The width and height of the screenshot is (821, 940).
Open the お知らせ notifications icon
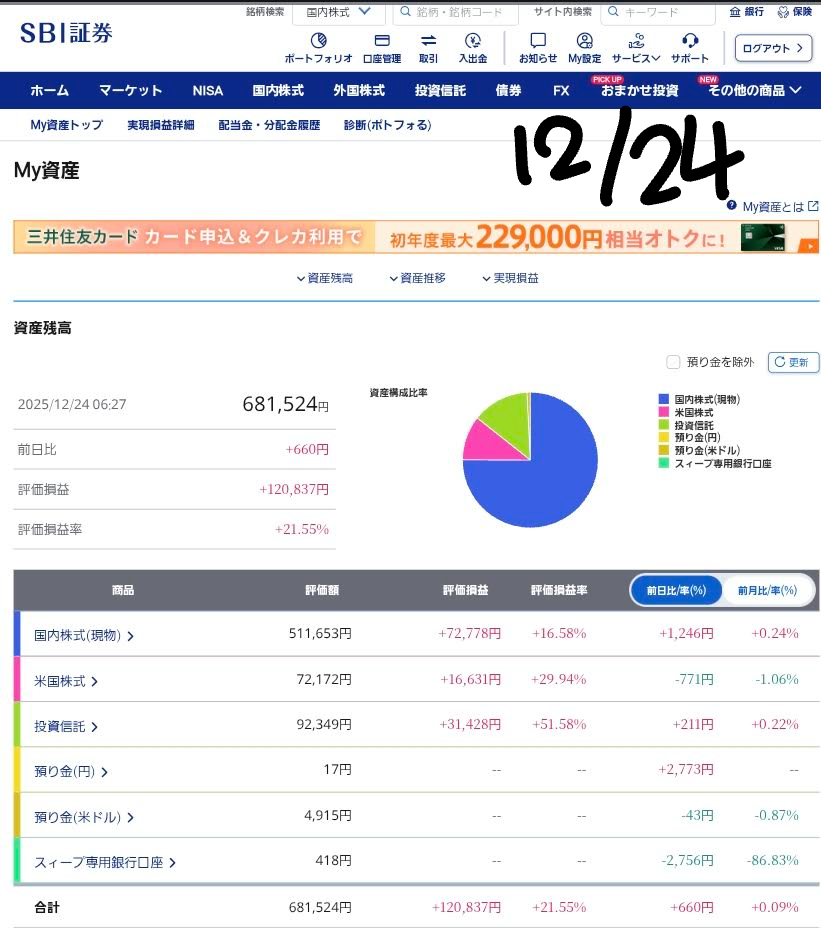[x=538, y=41]
